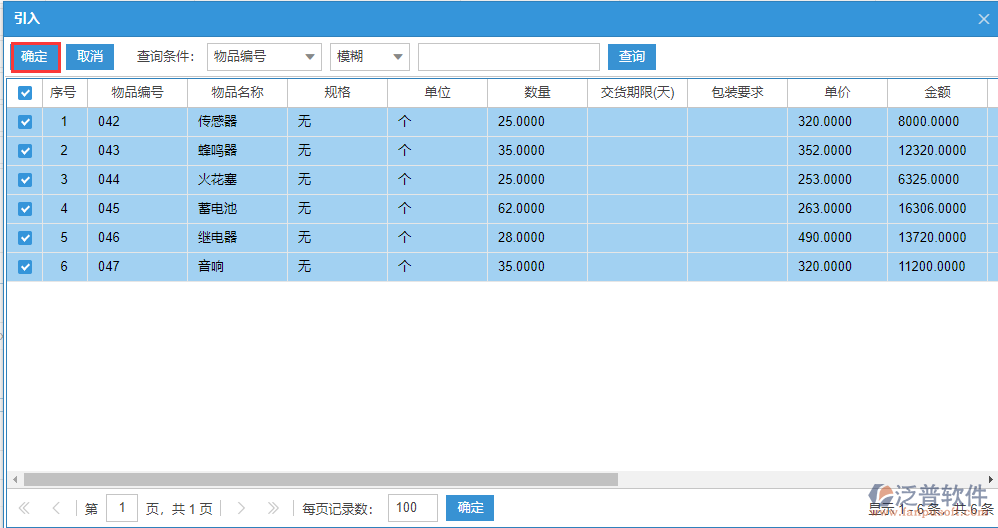
Task: Click the 交货期限(天) column header
Action: (x=637, y=93)
